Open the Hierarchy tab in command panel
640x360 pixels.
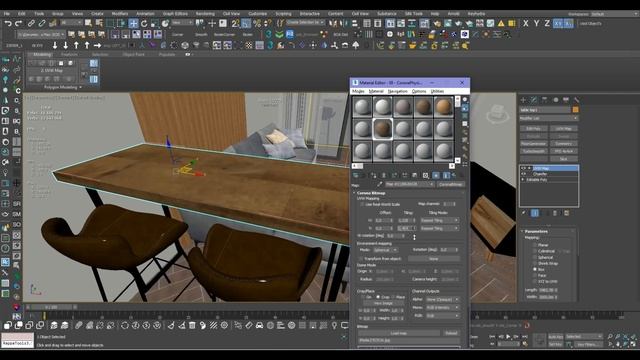(x=544, y=100)
